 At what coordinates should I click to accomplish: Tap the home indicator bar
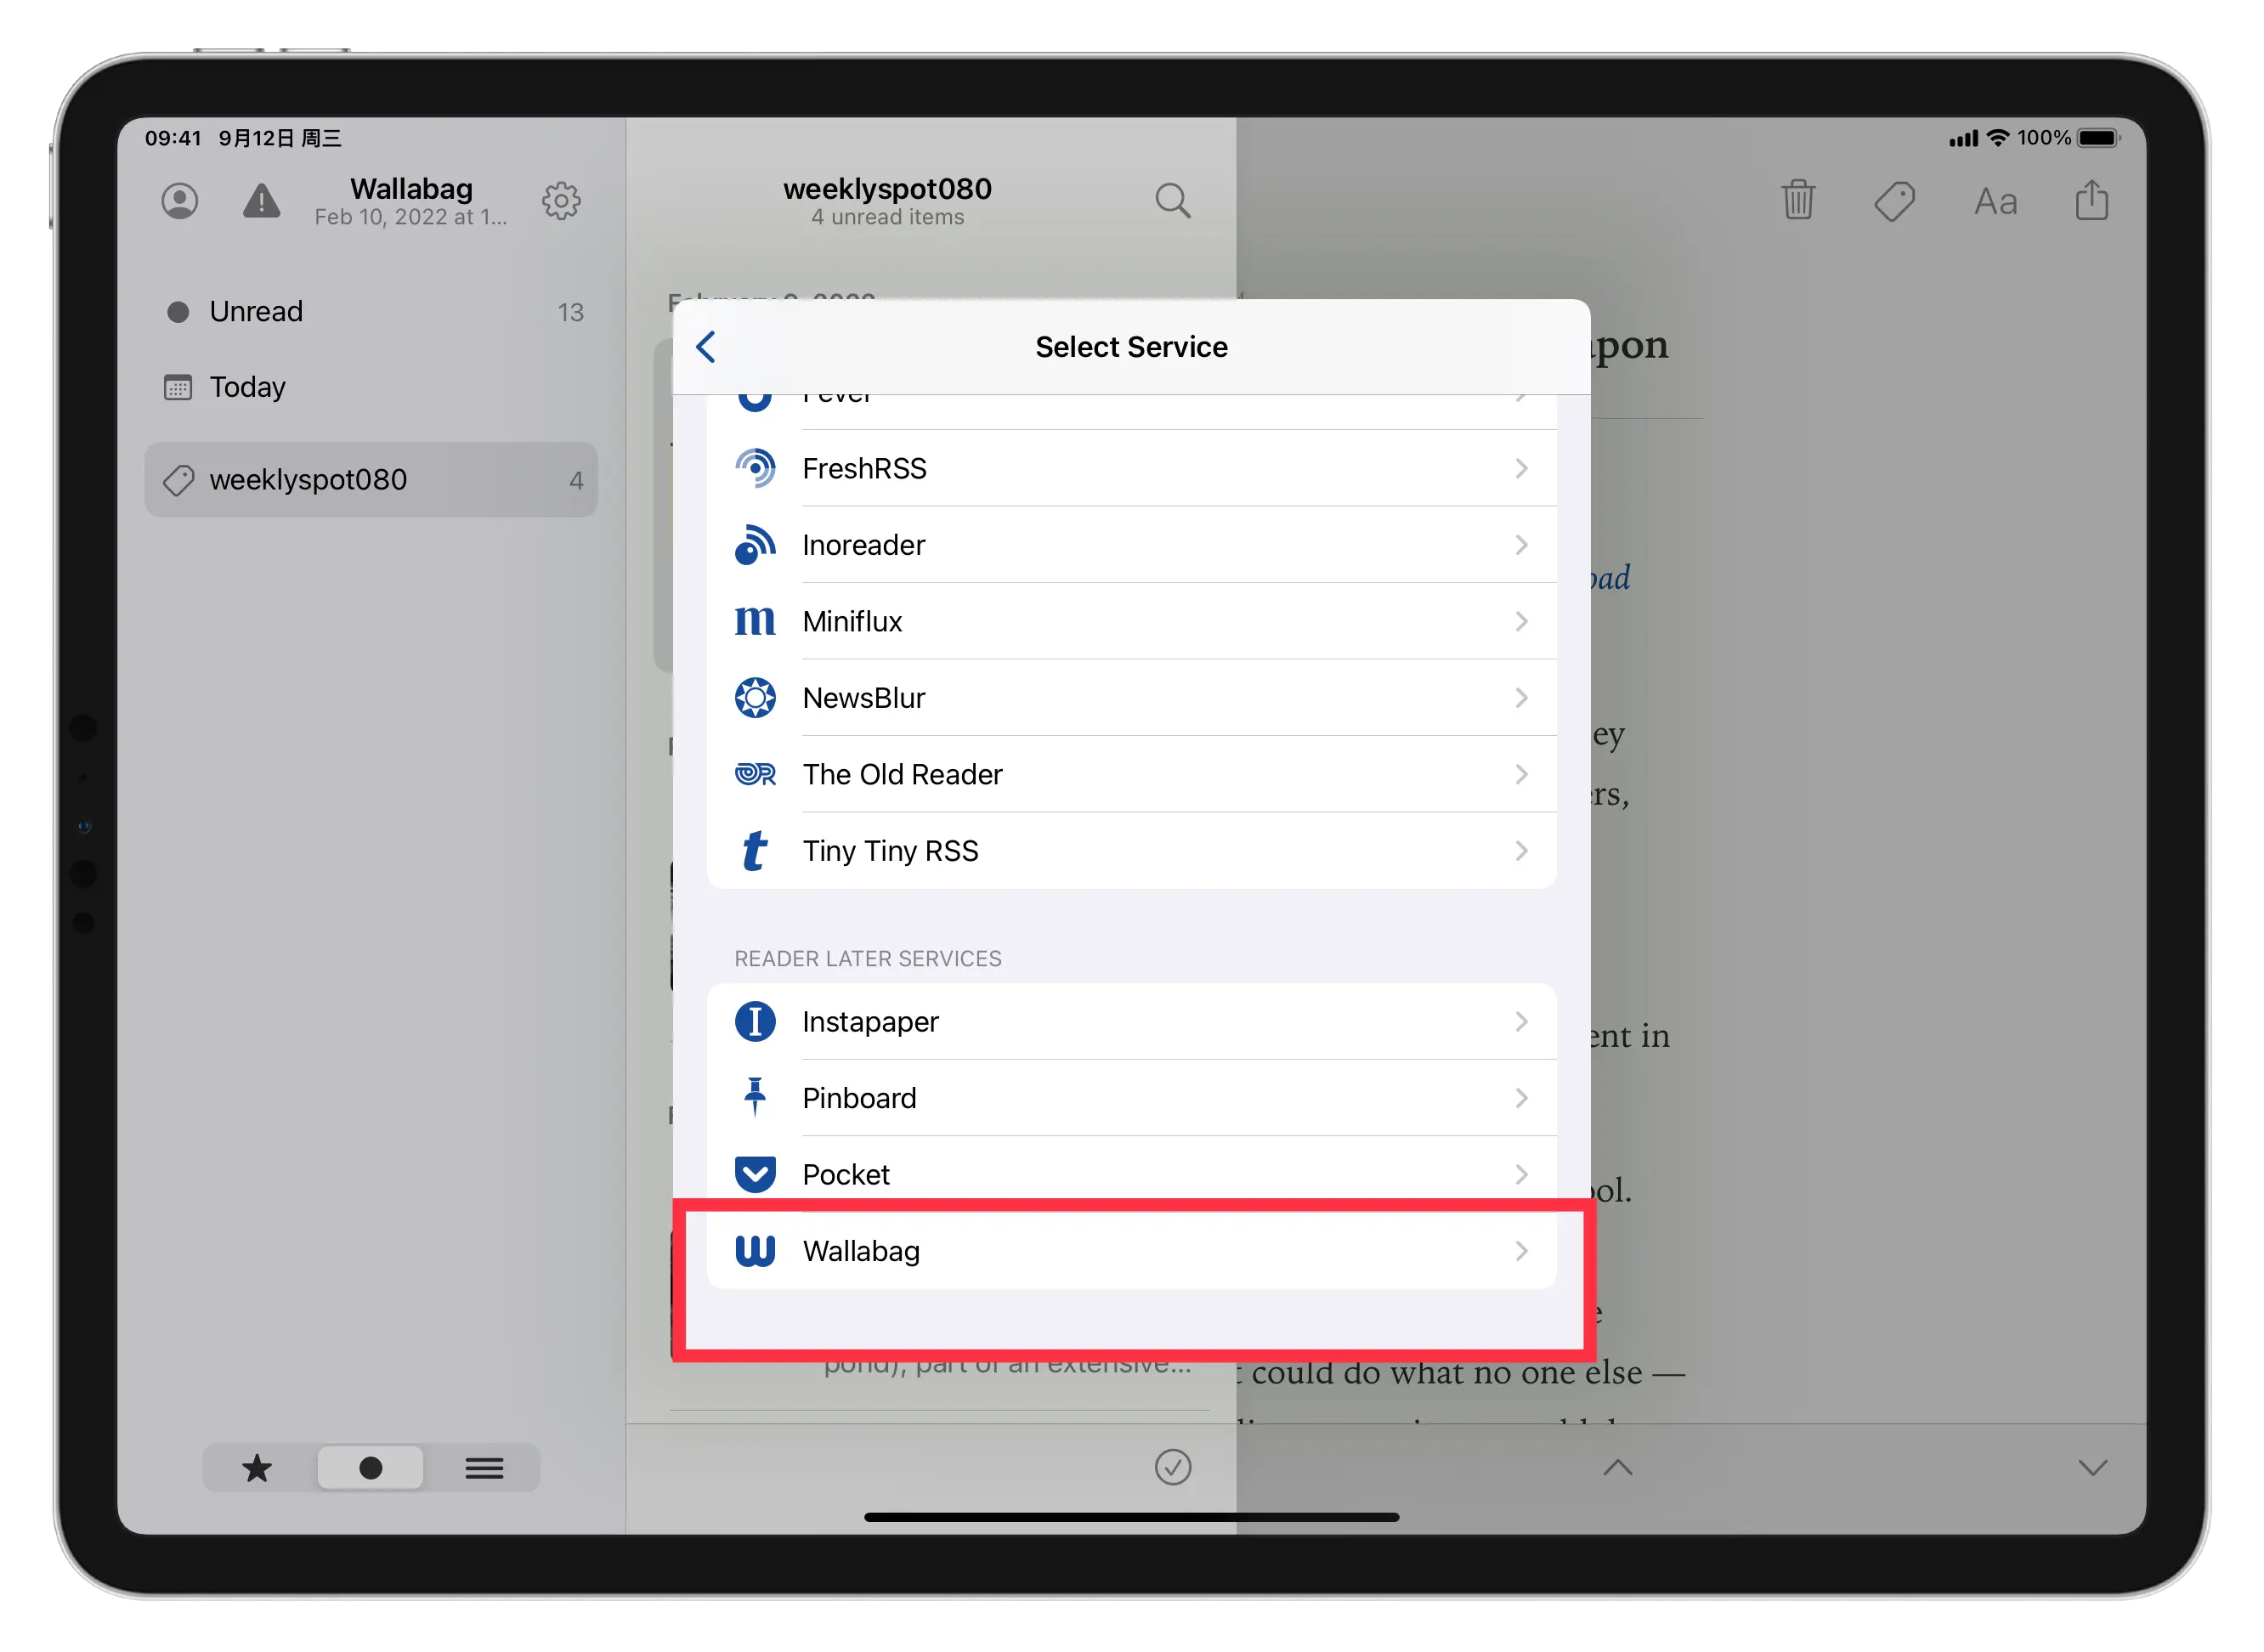[1131, 1517]
